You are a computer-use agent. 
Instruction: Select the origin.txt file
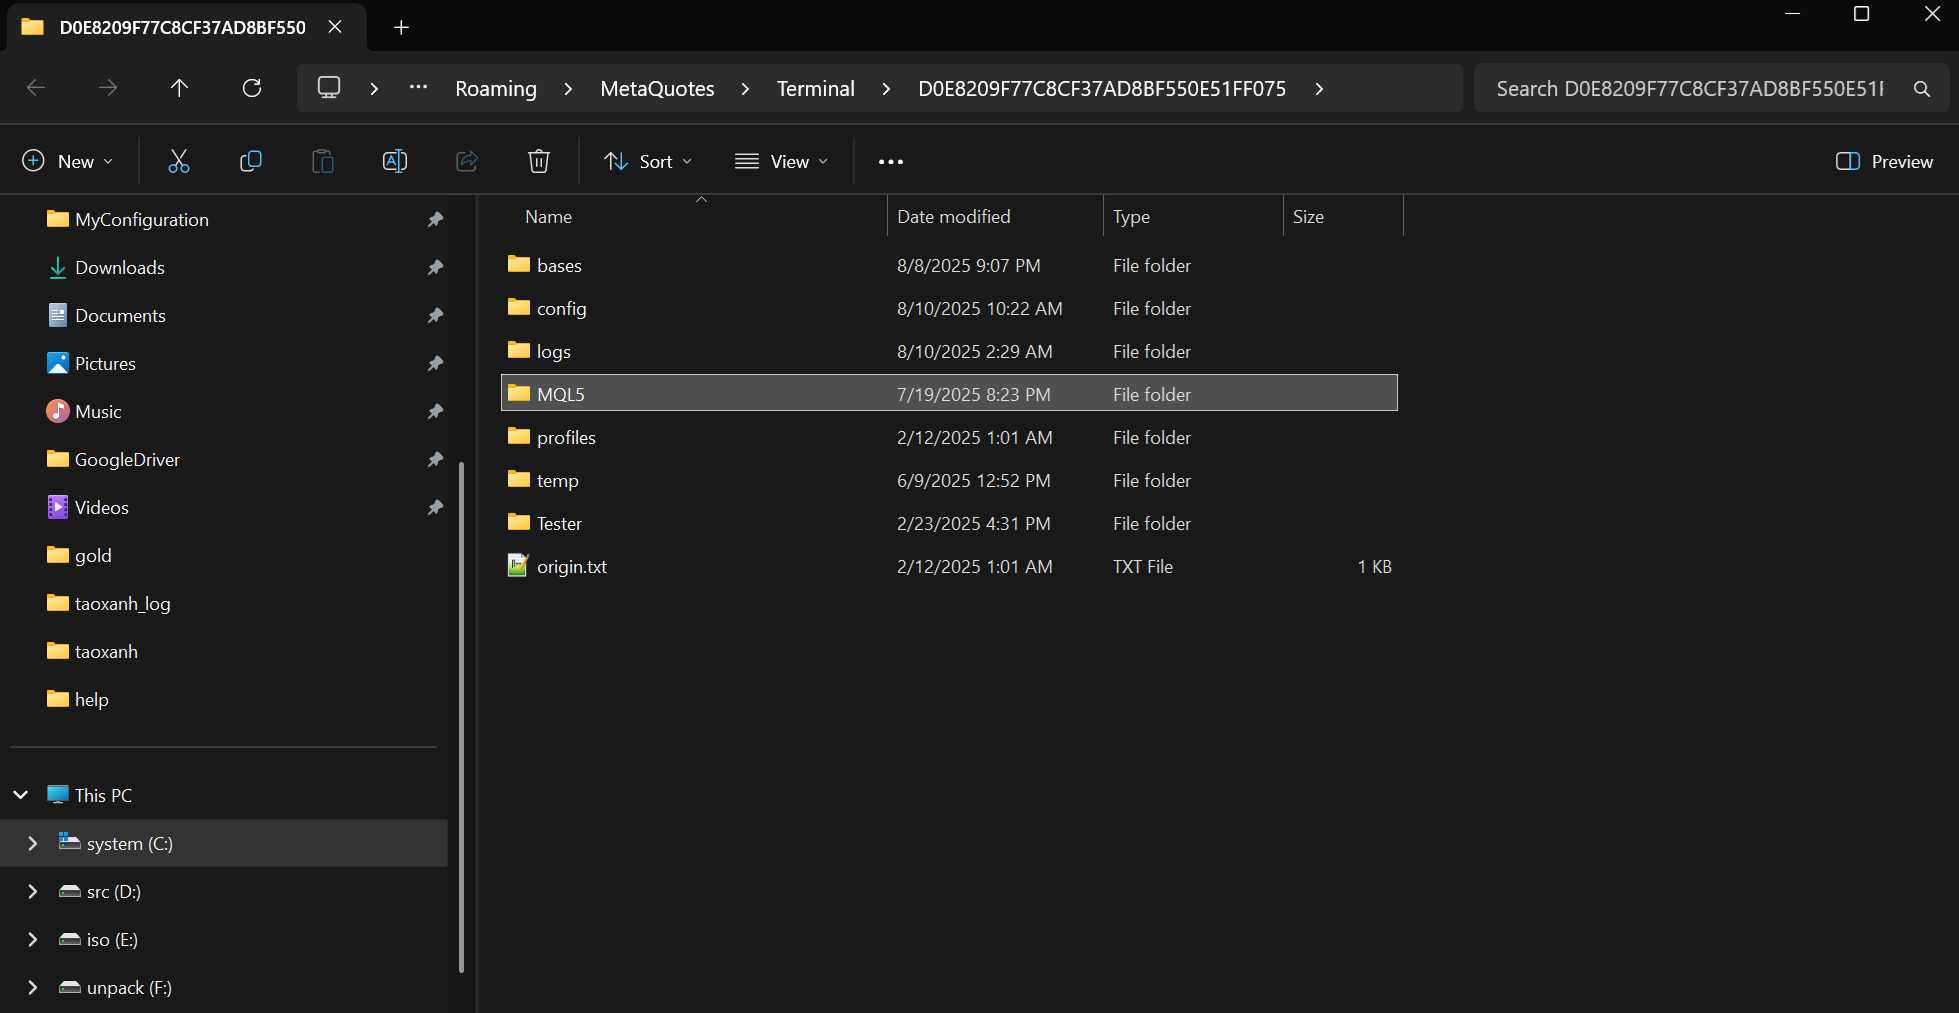571,567
